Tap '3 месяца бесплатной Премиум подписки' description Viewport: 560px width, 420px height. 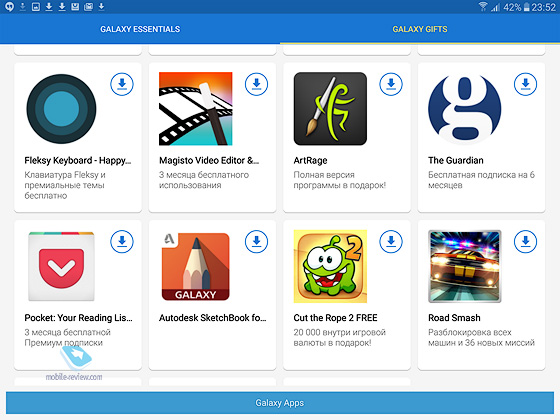coord(68,337)
